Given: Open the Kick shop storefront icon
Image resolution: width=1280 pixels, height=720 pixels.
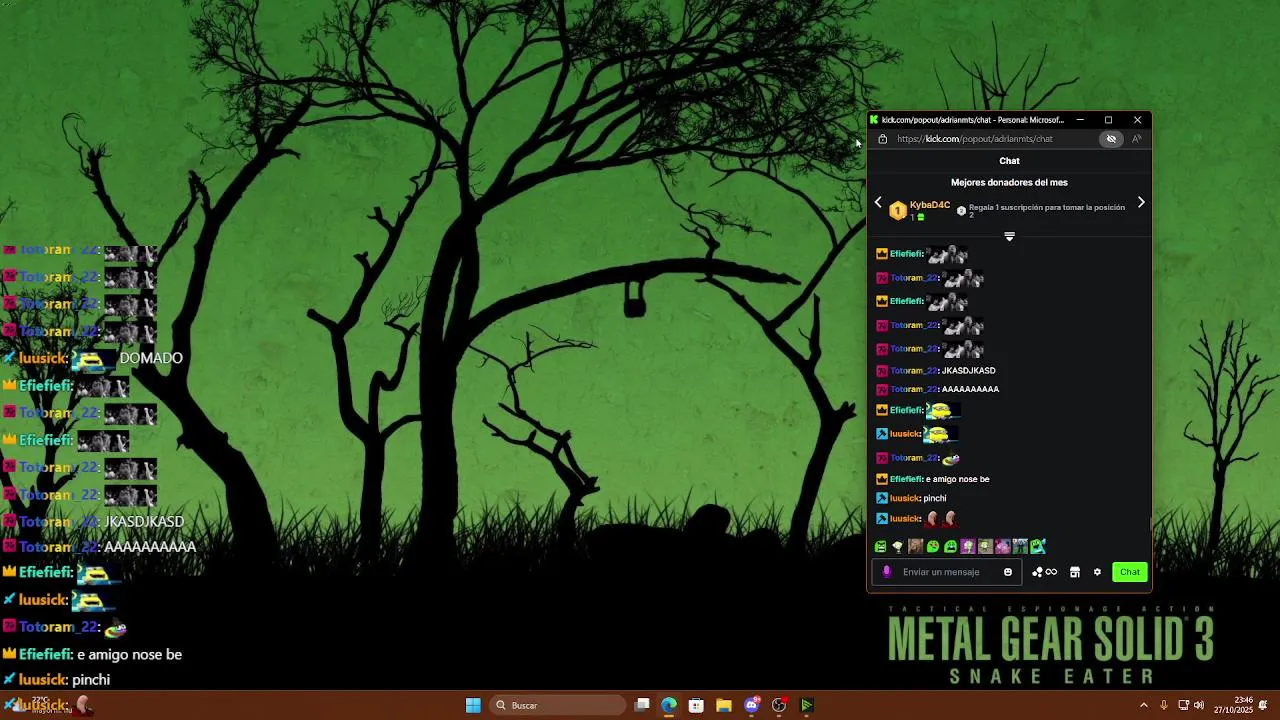Looking at the screenshot, I should (x=1075, y=572).
